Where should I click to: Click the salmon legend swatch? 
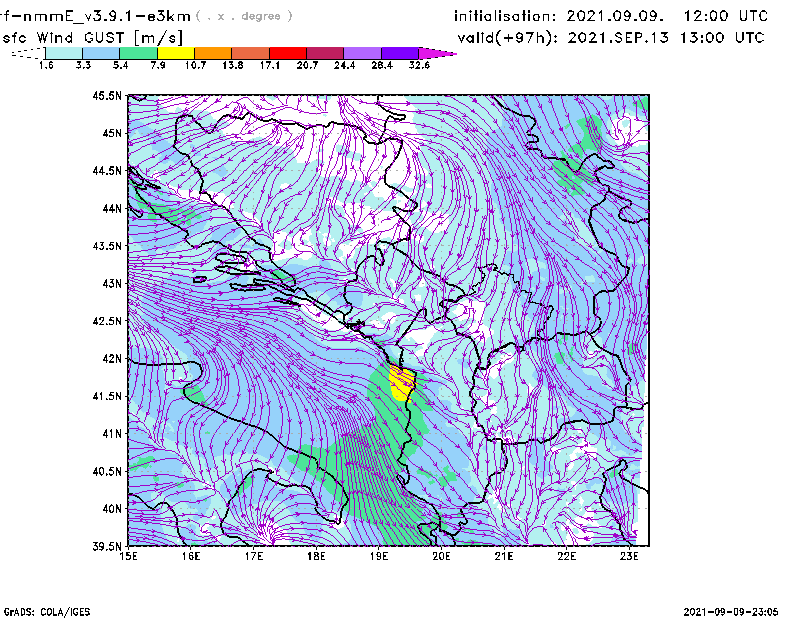coord(251,53)
